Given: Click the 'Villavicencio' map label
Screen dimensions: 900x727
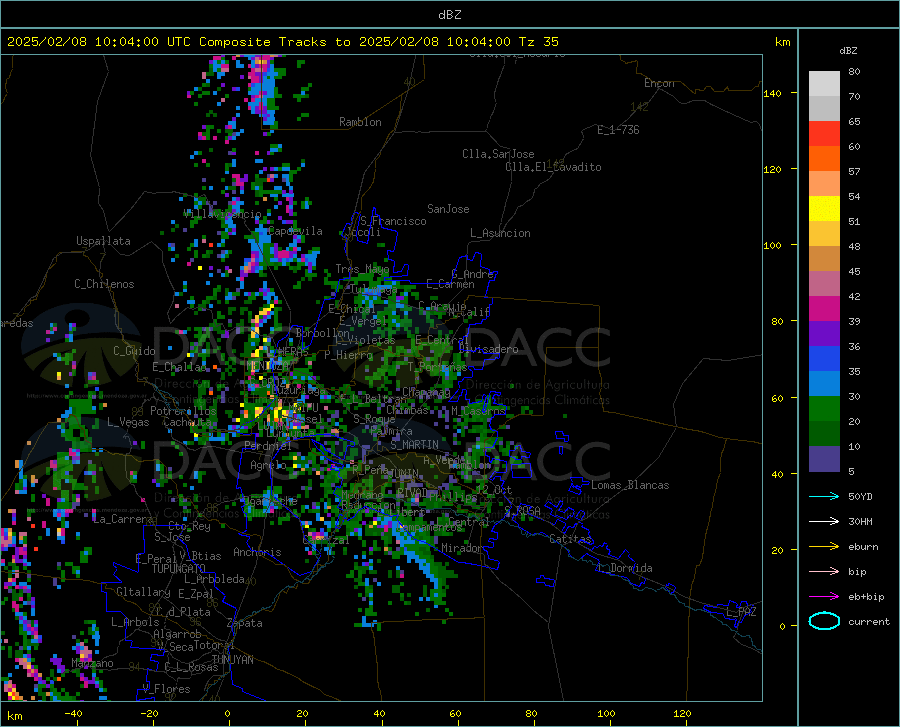Looking at the screenshot, I should [x=222, y=214].
